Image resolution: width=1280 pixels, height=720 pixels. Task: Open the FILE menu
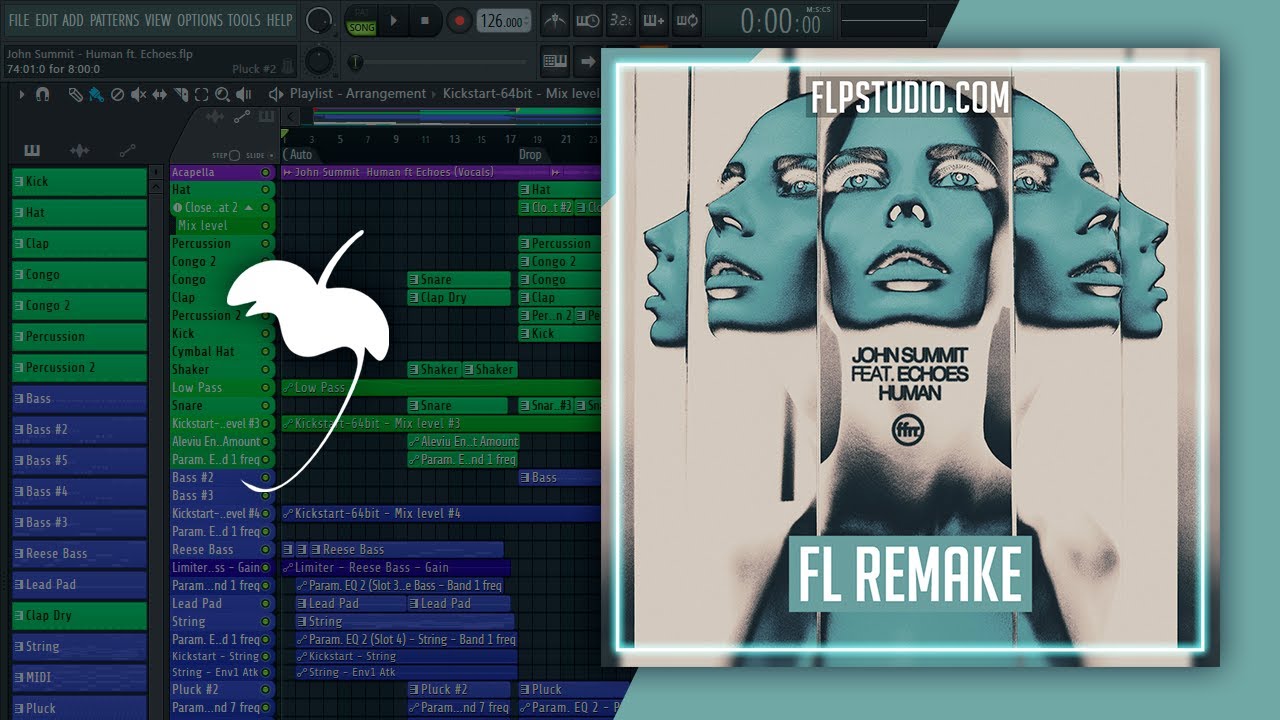[19, 20]
